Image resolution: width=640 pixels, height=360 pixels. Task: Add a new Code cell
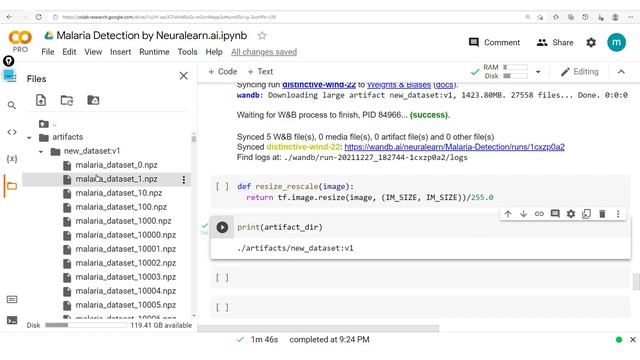coord(222,71)
